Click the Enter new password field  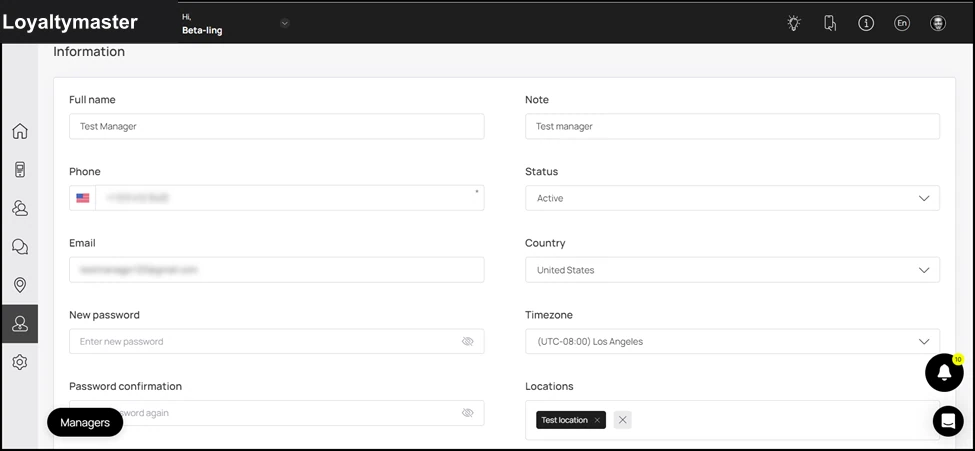(277, 342)
